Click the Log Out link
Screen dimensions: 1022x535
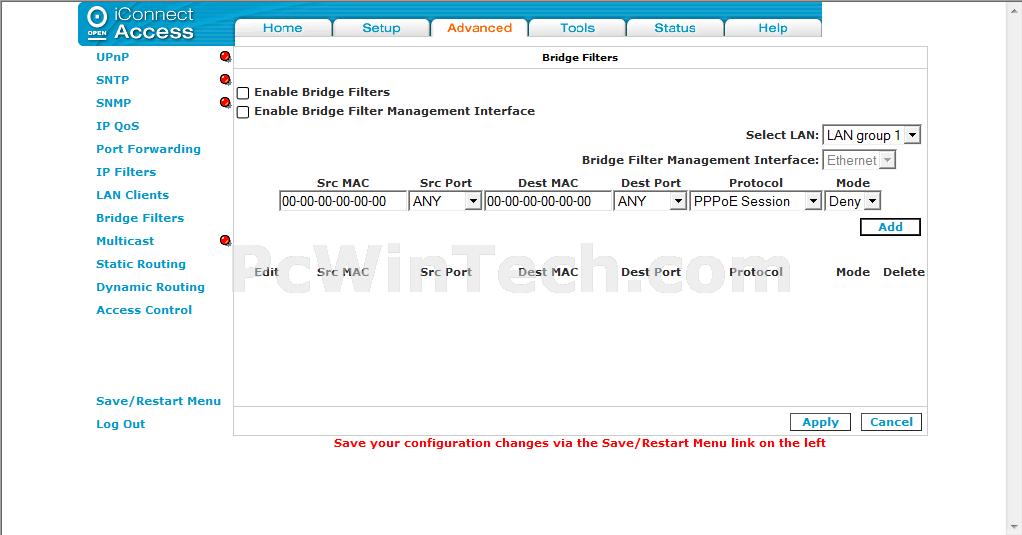(121, 424)
